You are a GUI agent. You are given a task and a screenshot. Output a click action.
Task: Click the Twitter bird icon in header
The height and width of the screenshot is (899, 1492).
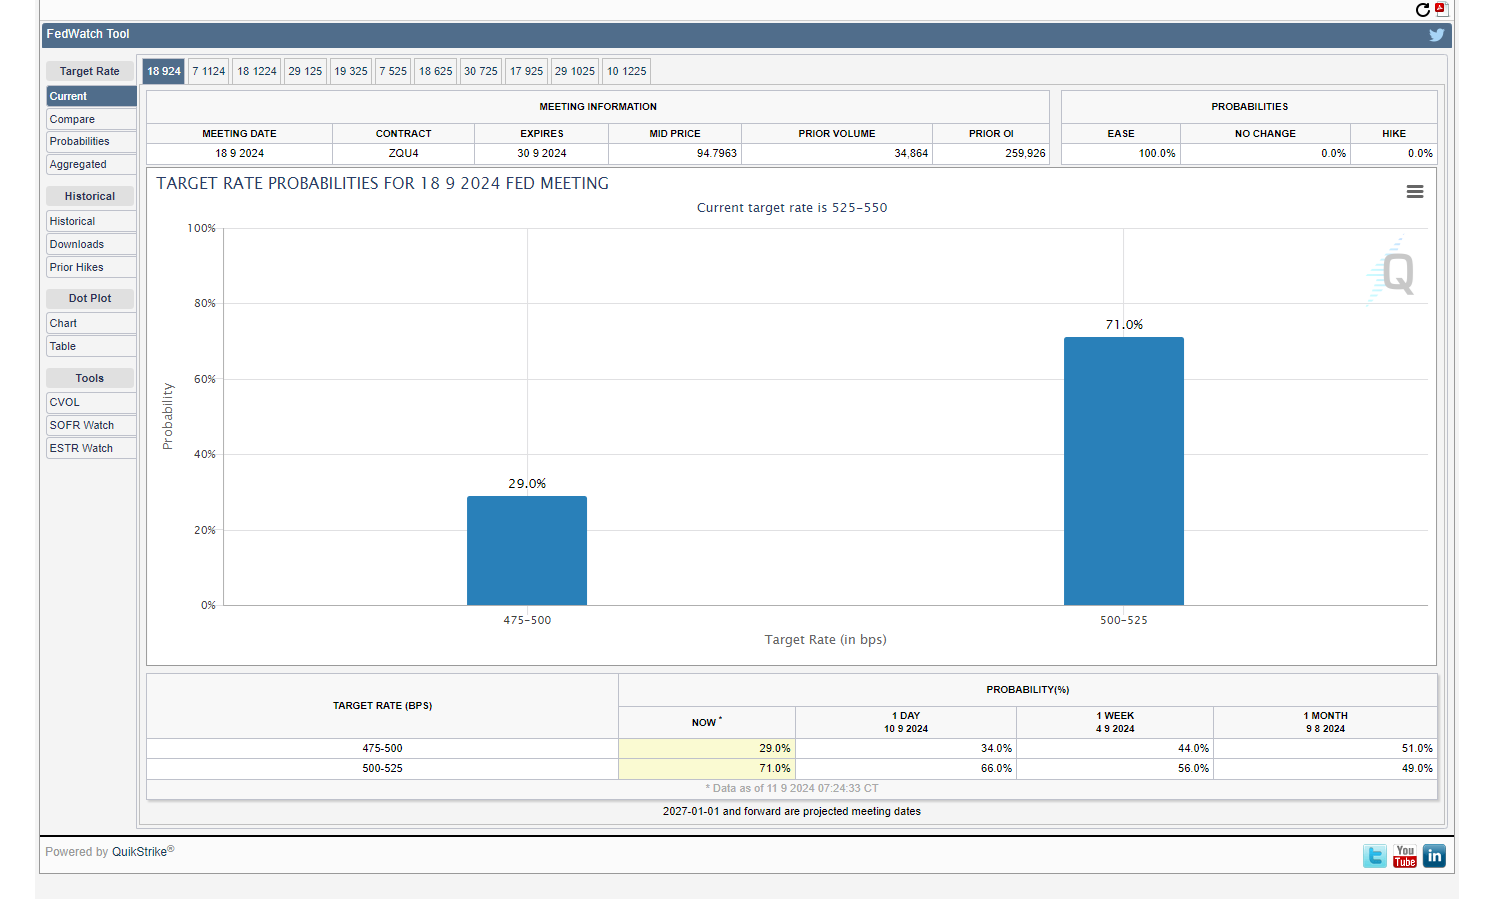(1436, 35)
